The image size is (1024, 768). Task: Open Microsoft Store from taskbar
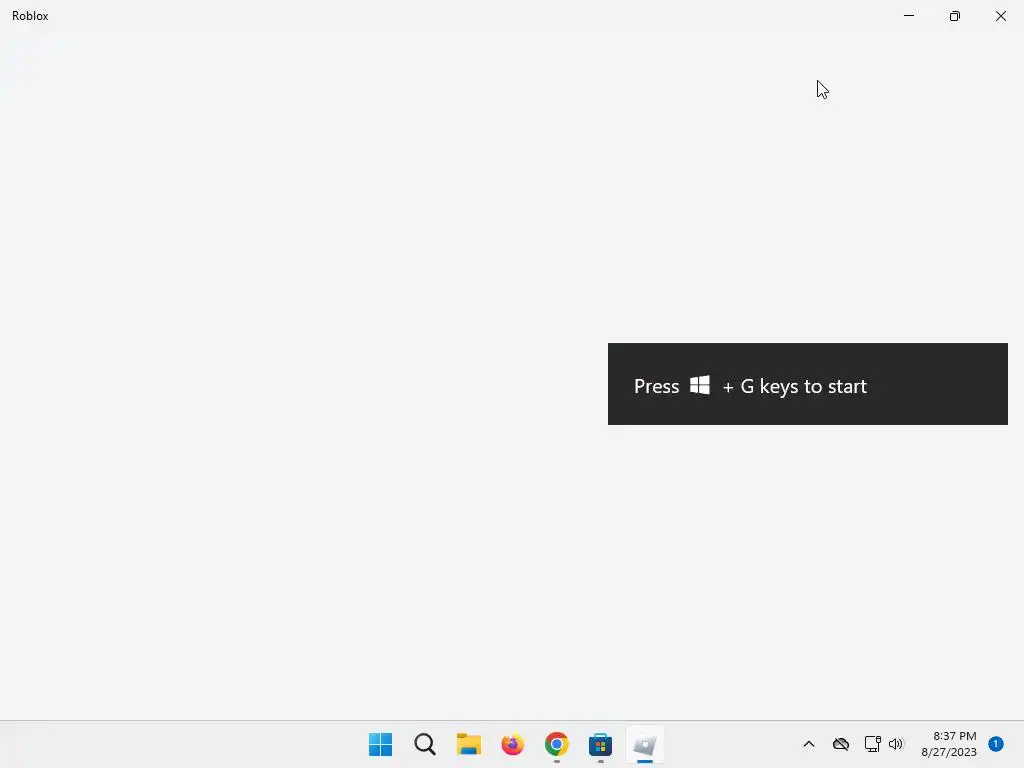pos(600,744)
